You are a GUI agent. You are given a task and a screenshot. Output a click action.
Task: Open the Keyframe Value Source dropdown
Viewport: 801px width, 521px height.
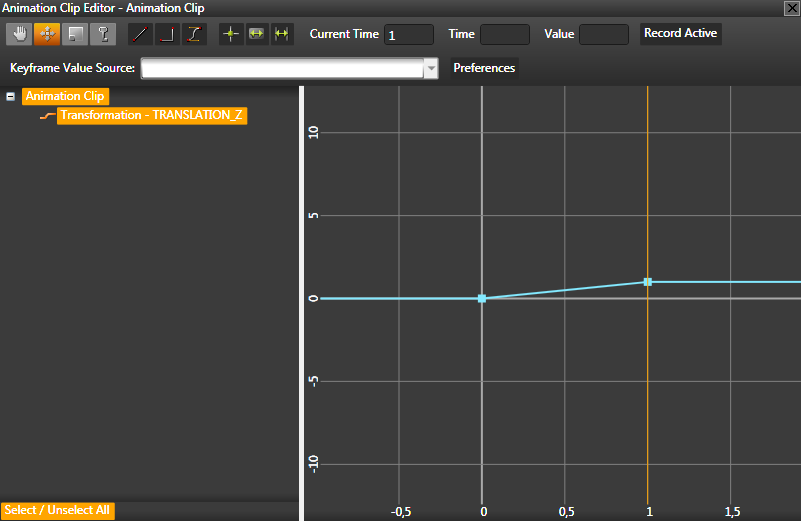[431, 68]
